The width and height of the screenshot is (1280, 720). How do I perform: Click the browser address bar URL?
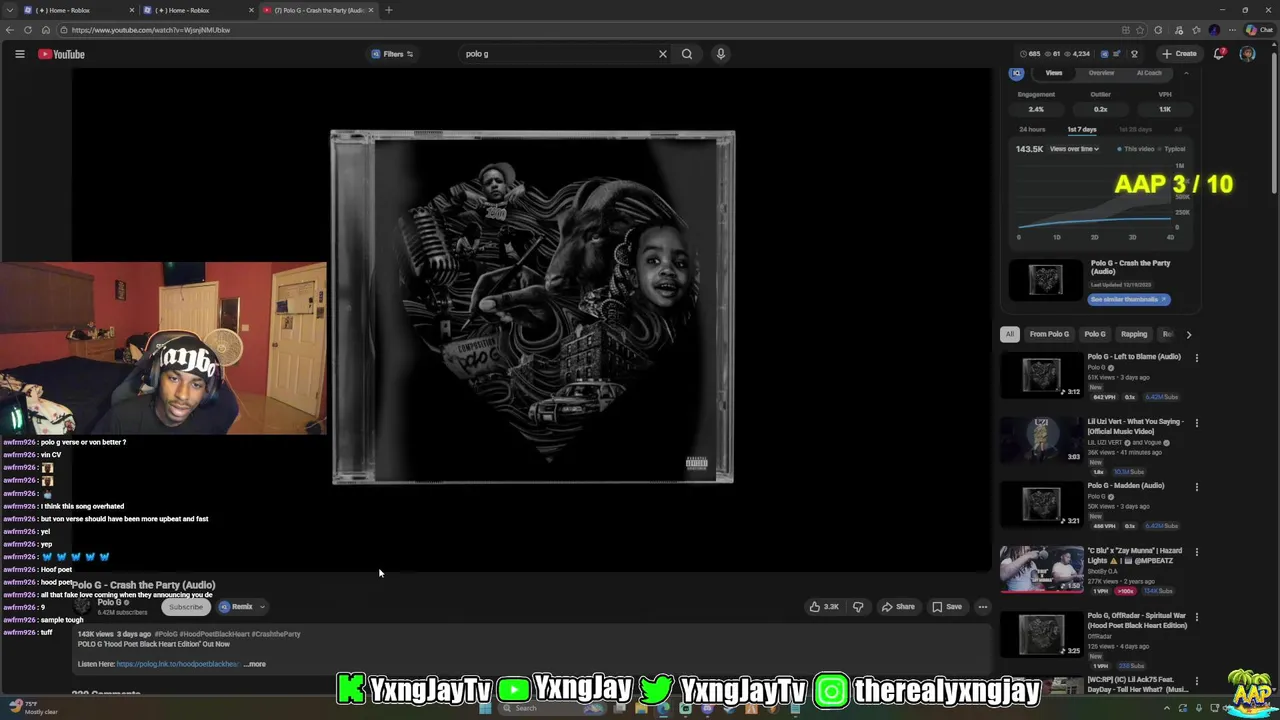click(150, 30)
